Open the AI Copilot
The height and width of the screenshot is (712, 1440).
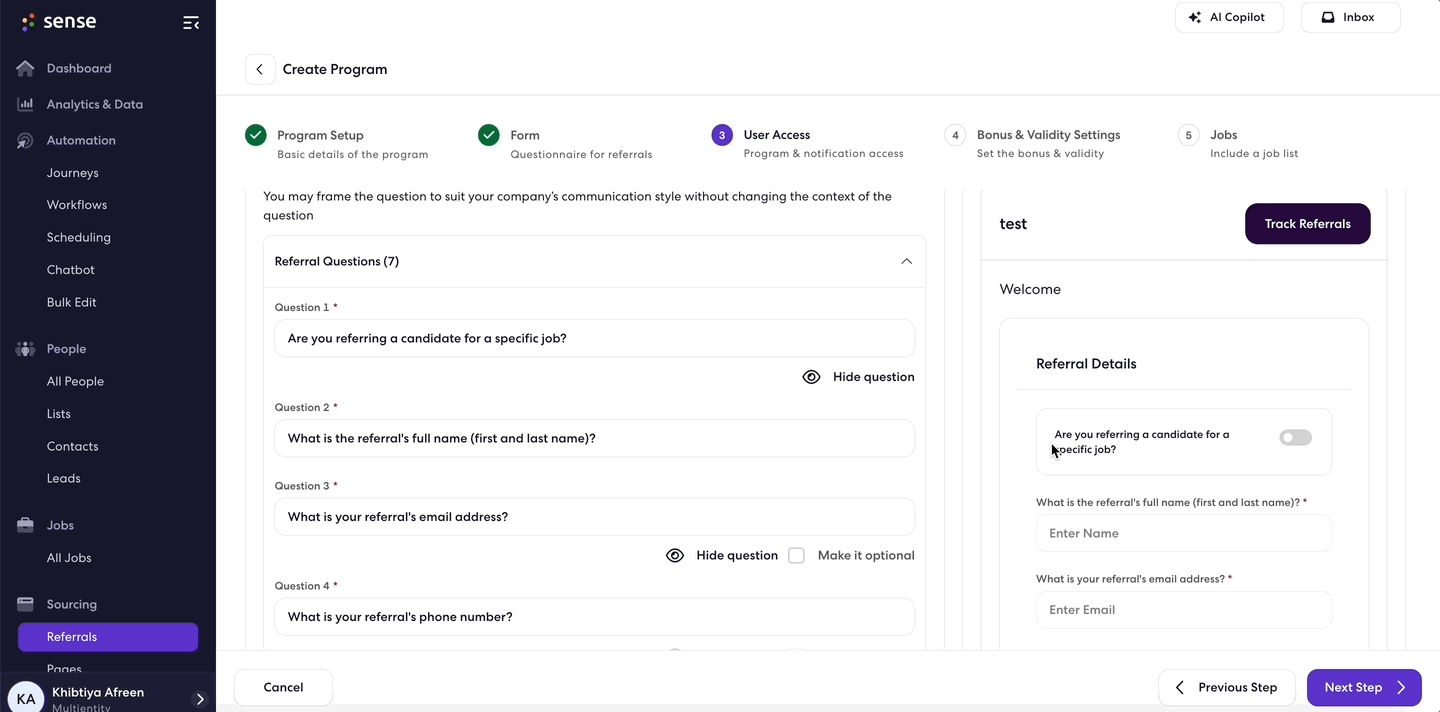[x=1229, y=17]
